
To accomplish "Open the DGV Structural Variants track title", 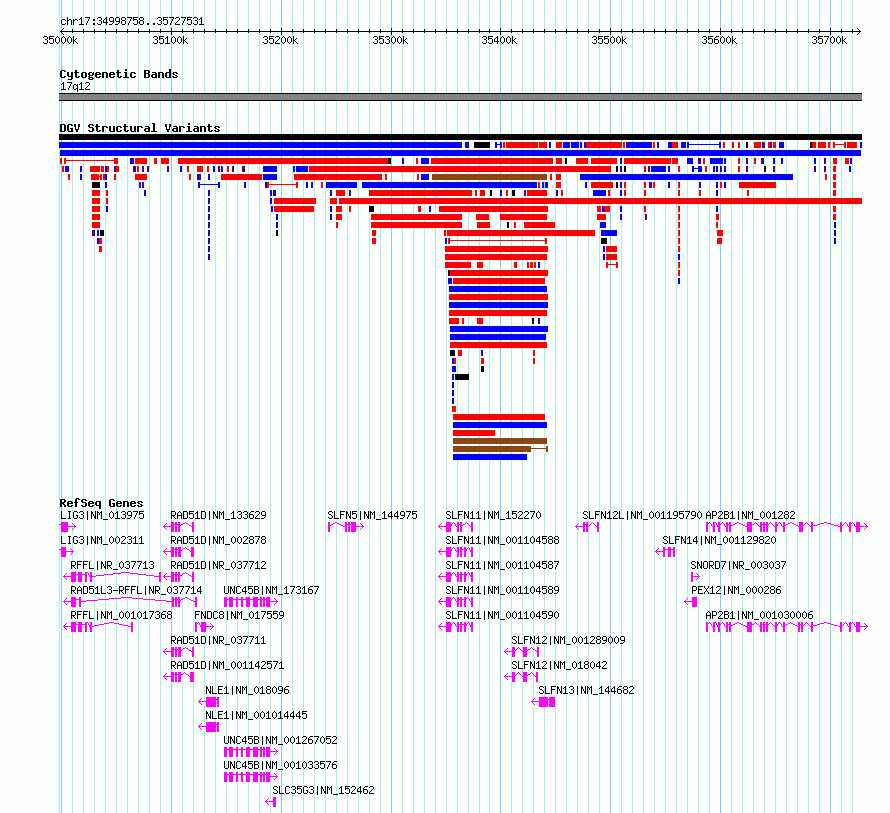I will point(140,128).
